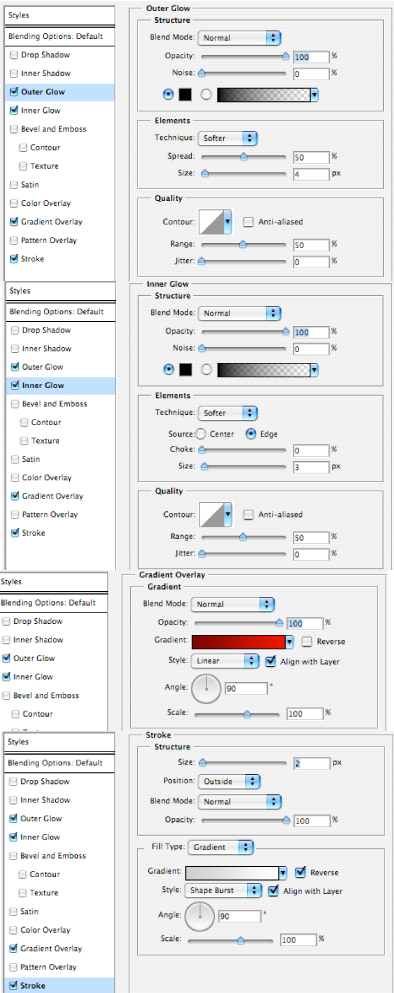
Task: Open the Shape Burst Style dropdown
Action: (x=223, y=890)
